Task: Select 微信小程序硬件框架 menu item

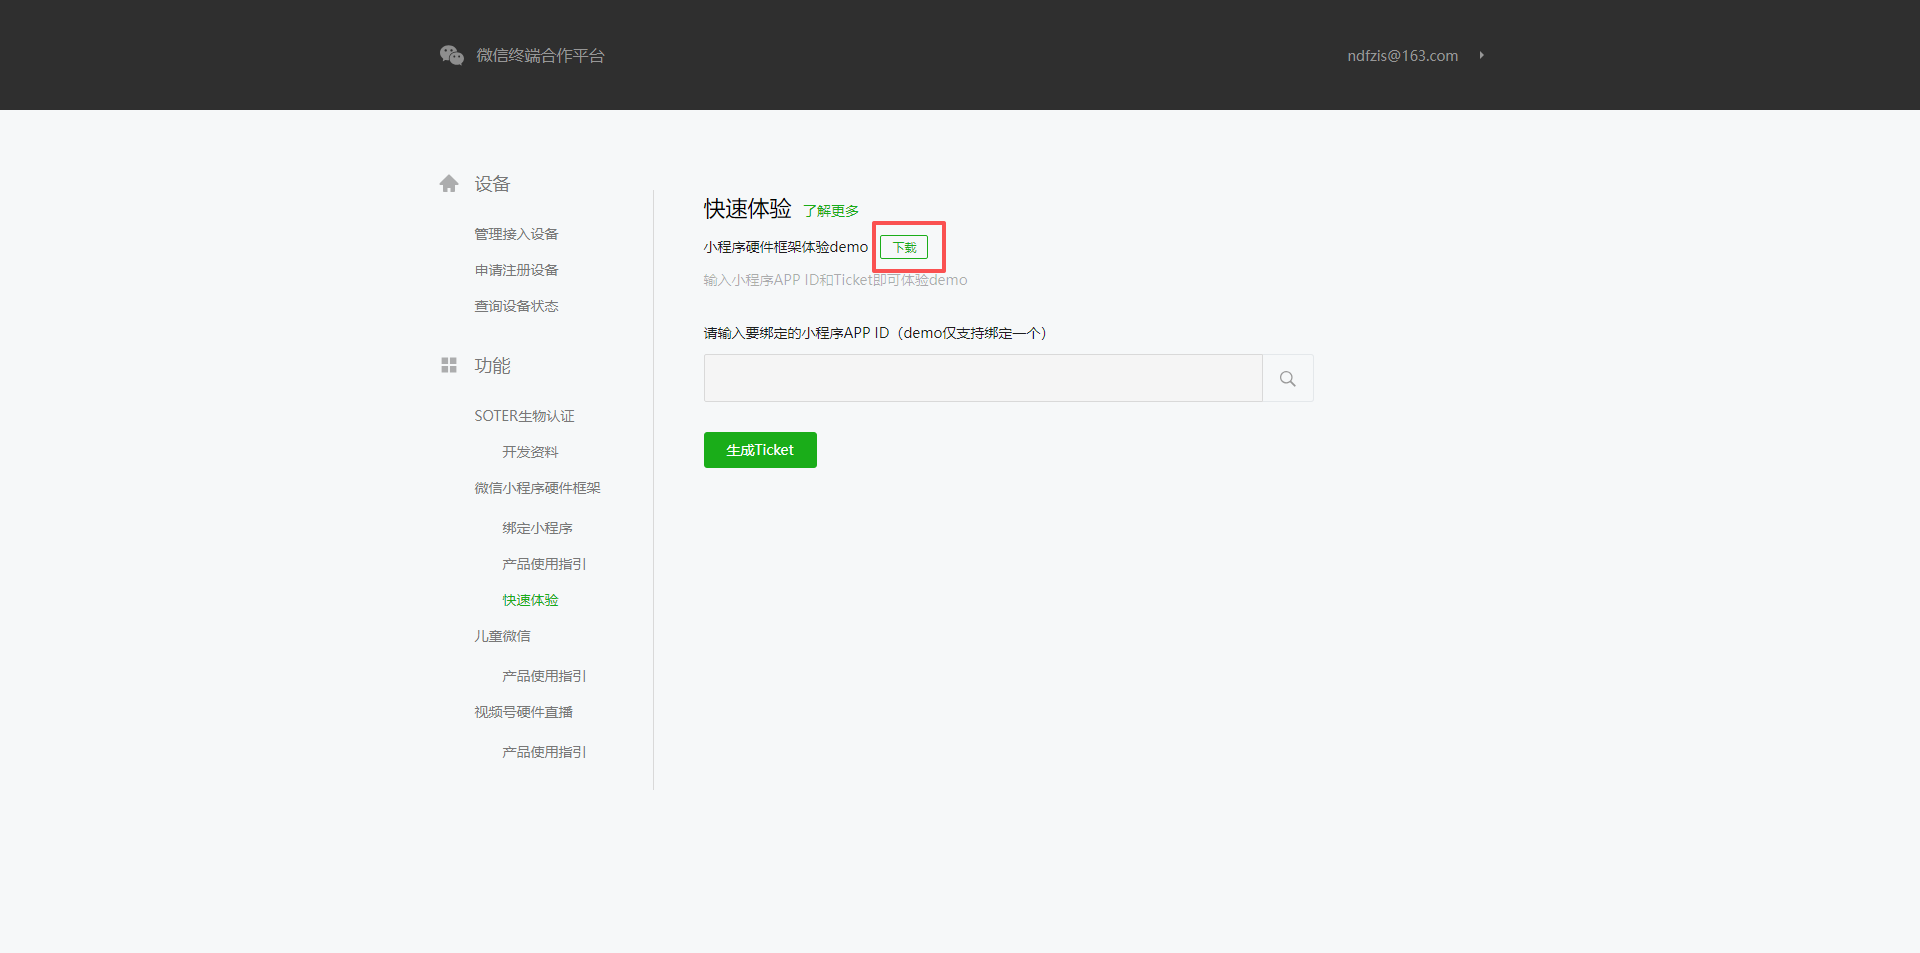Action: (x=537, y=488)
